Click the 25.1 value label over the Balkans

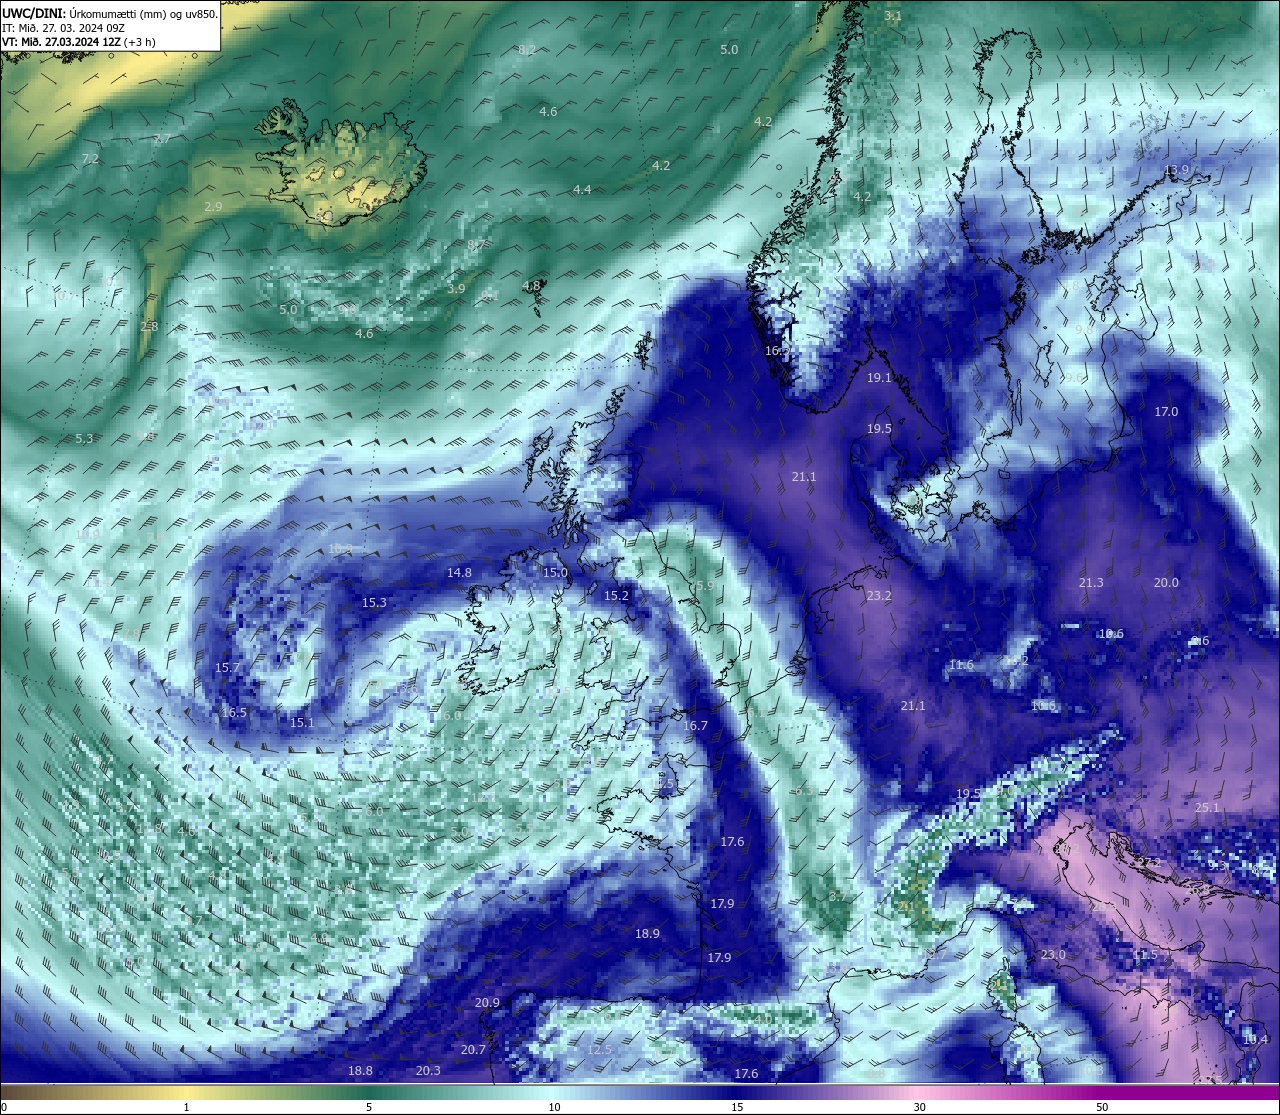[x=1207, y=808]
